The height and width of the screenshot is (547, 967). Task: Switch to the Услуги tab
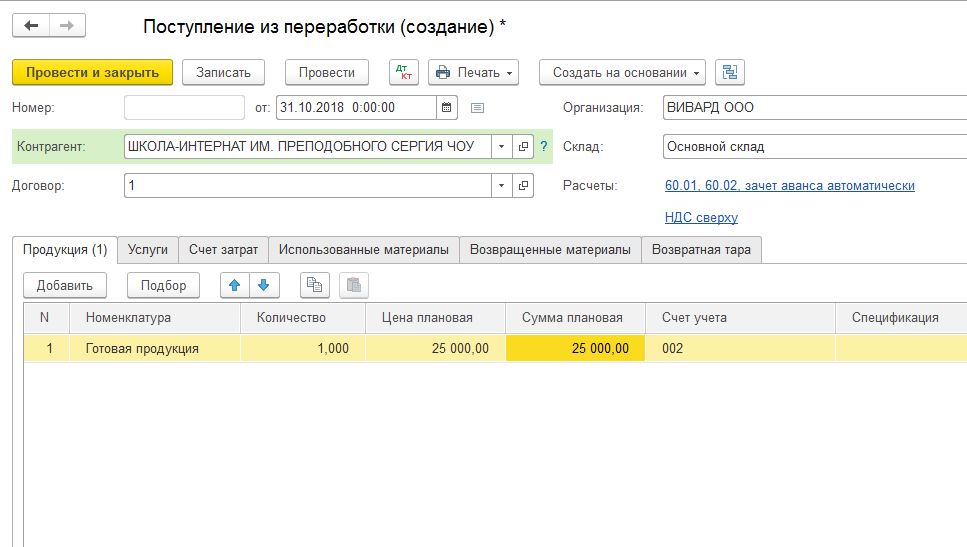pyautogui.click(x=147, y=250)
